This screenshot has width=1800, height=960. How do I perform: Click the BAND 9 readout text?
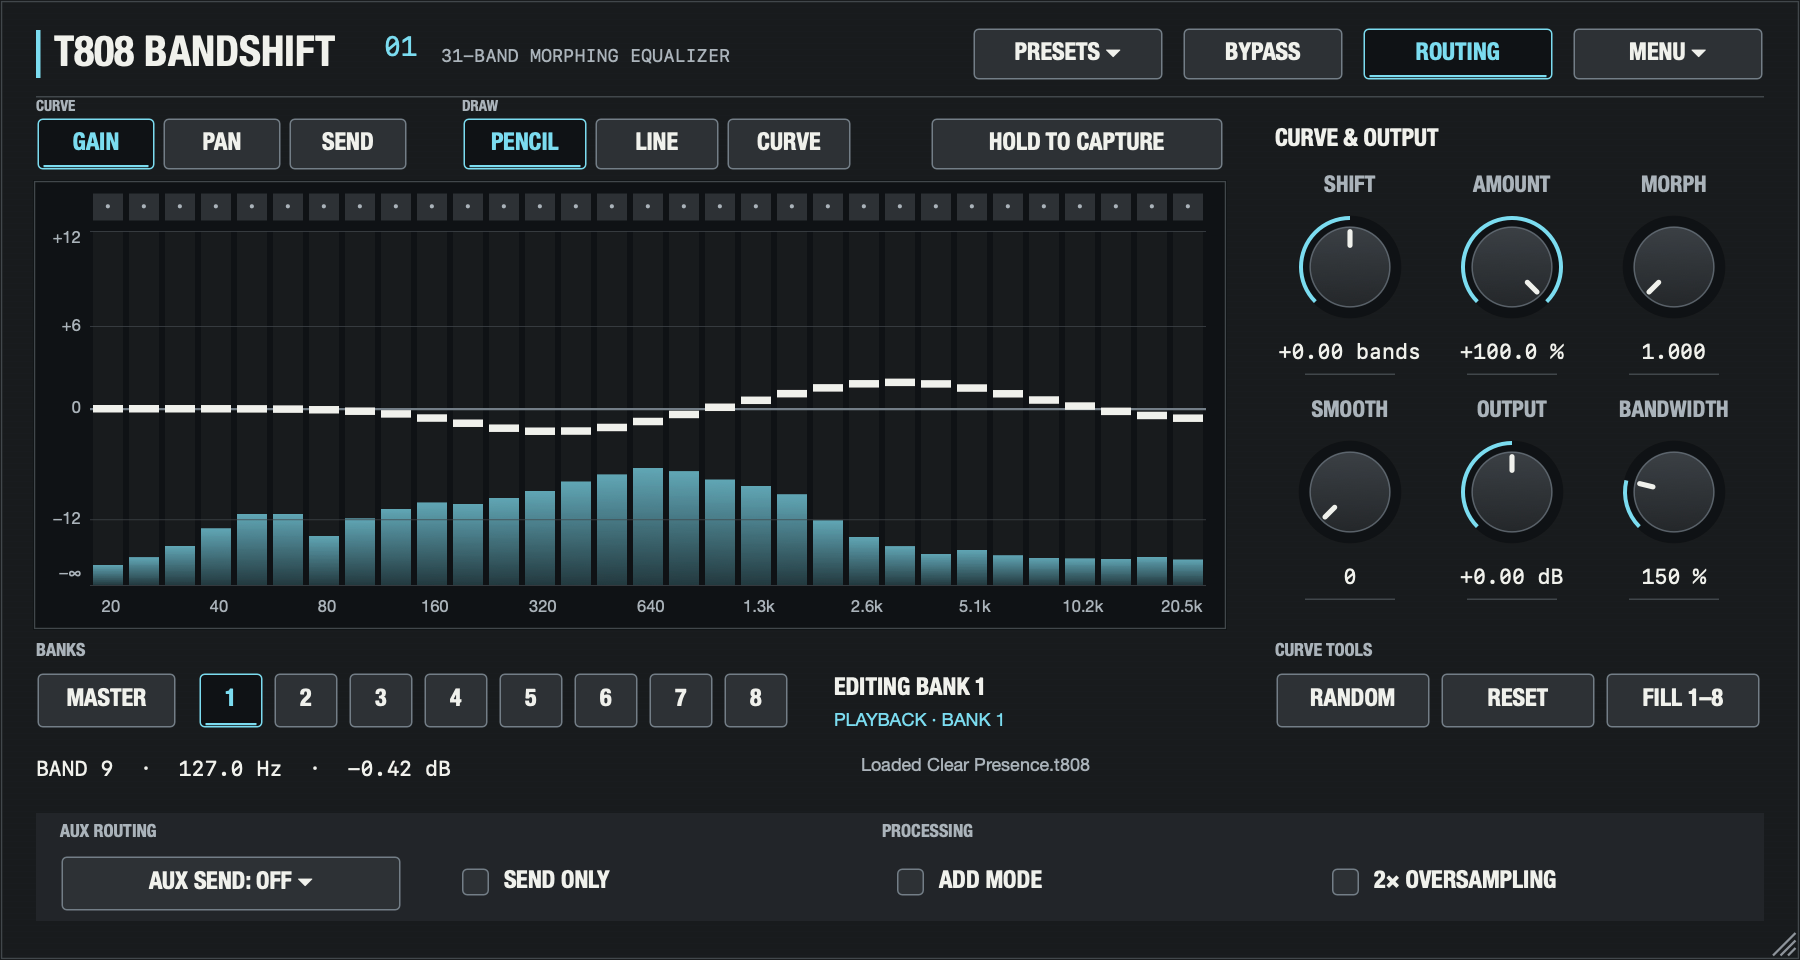pyautogui.click(x=75, y=769)
